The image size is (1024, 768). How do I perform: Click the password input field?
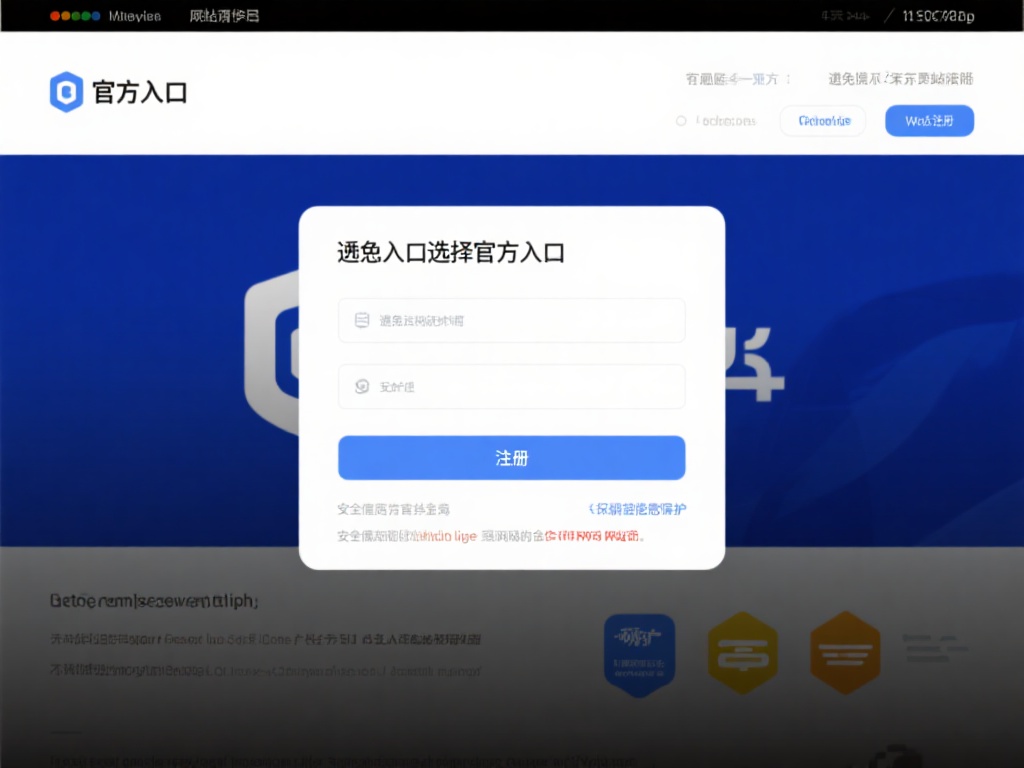[x=511, y=386]
